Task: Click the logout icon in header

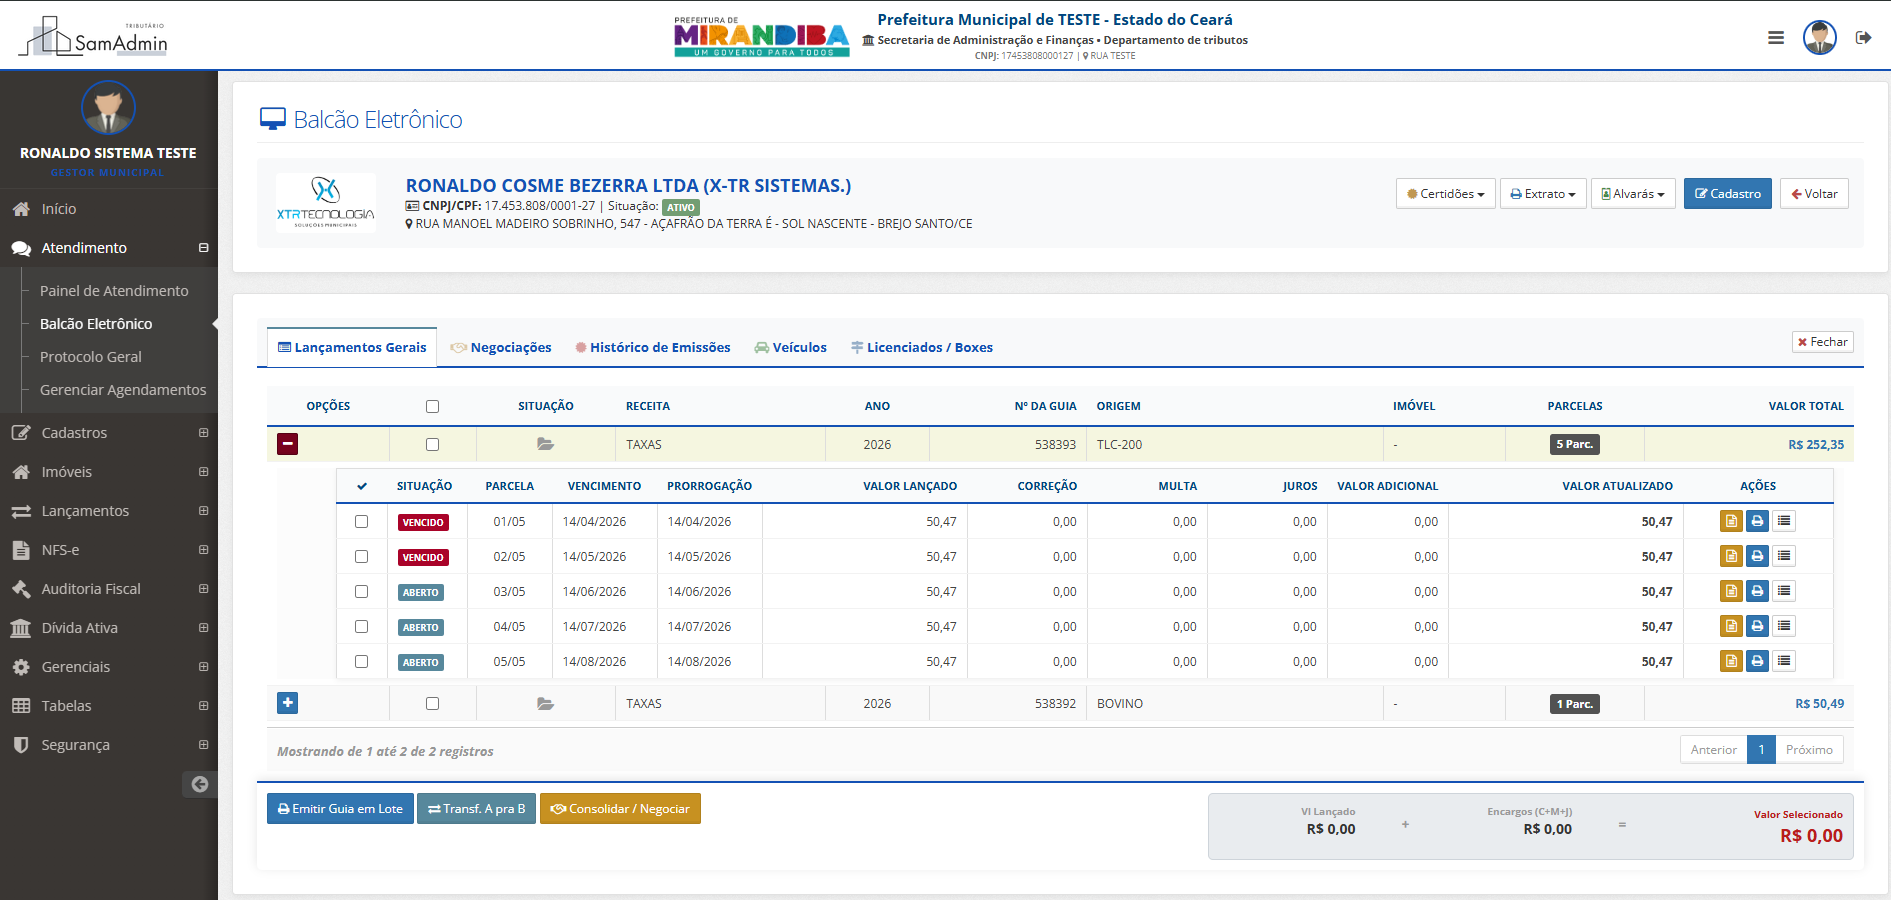Action: [1863, 38]
